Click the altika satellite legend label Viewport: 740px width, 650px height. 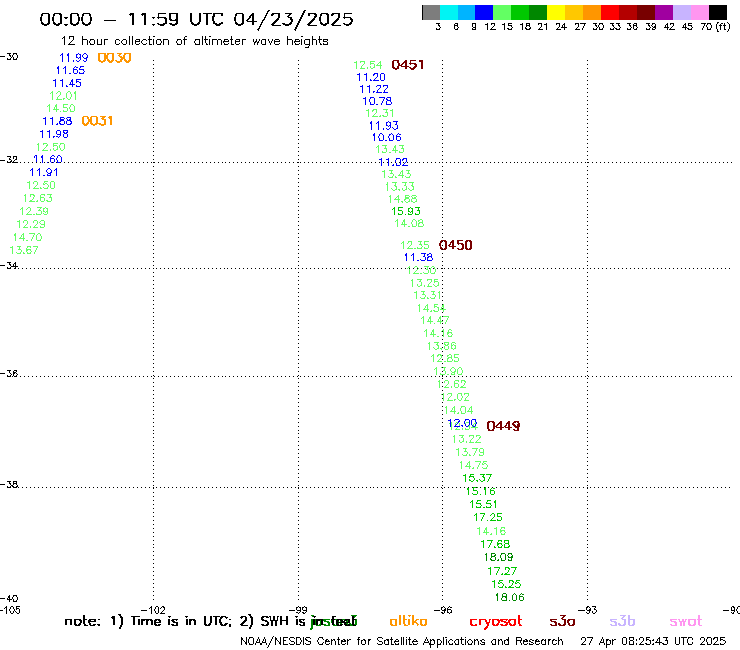tap(408, 621)
